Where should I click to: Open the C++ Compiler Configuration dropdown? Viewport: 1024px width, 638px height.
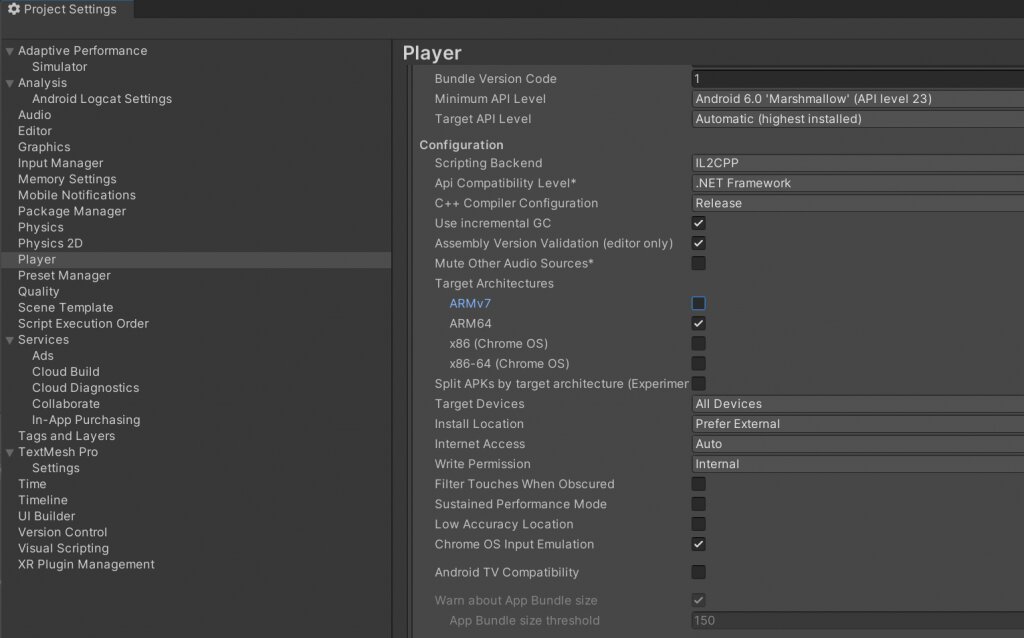857,203
